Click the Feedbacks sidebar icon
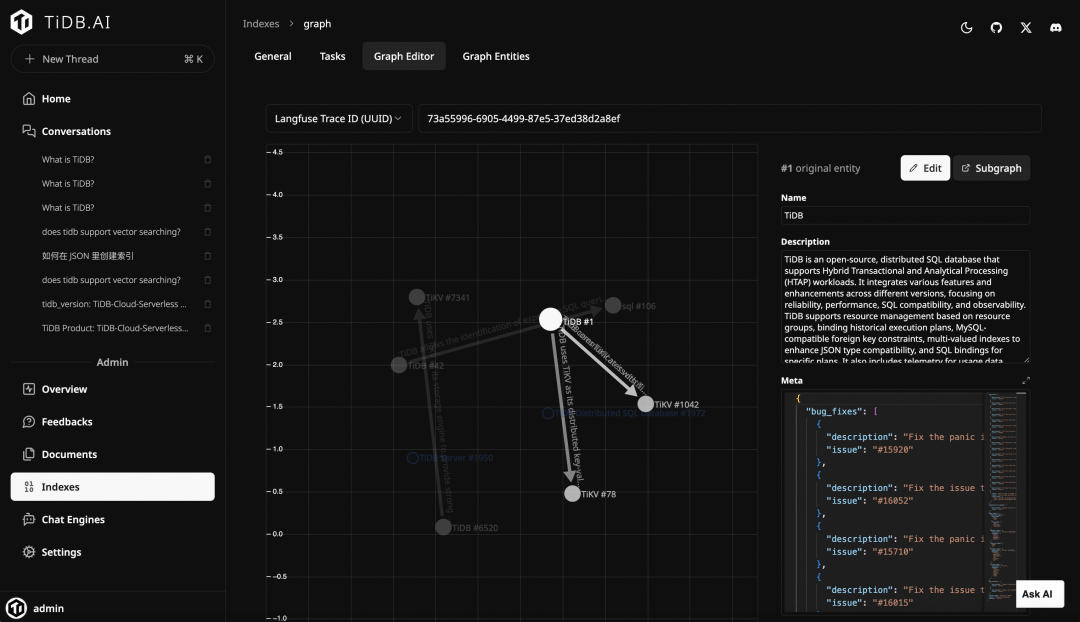This screenshot has width=1080, height=622. pos(28,422)
